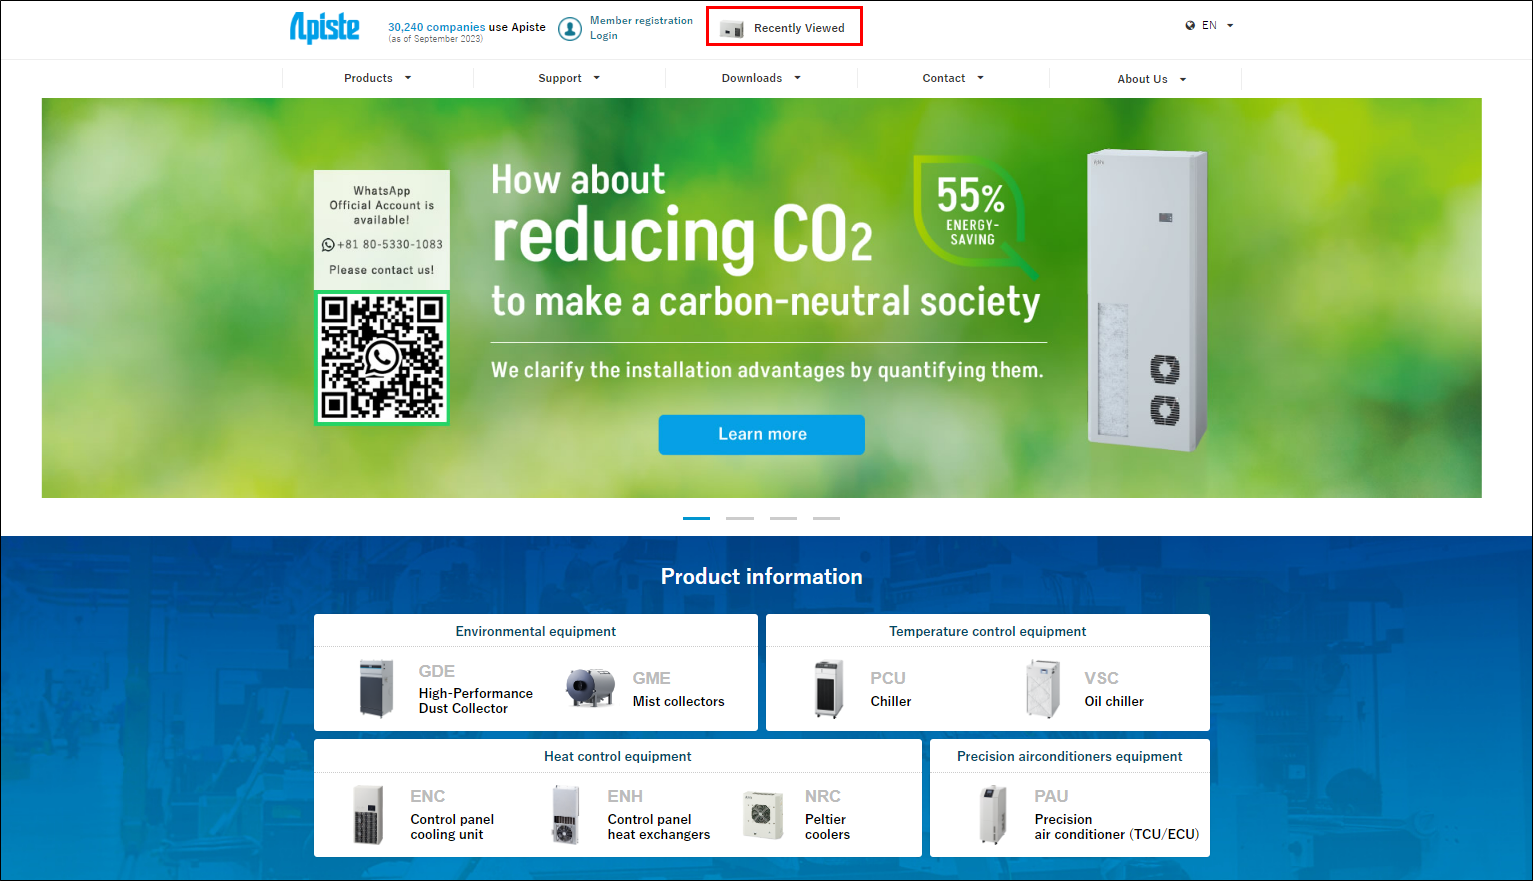Click the Login link
Viewport: 1533px width, 881px height.
[x=604, y=36]
